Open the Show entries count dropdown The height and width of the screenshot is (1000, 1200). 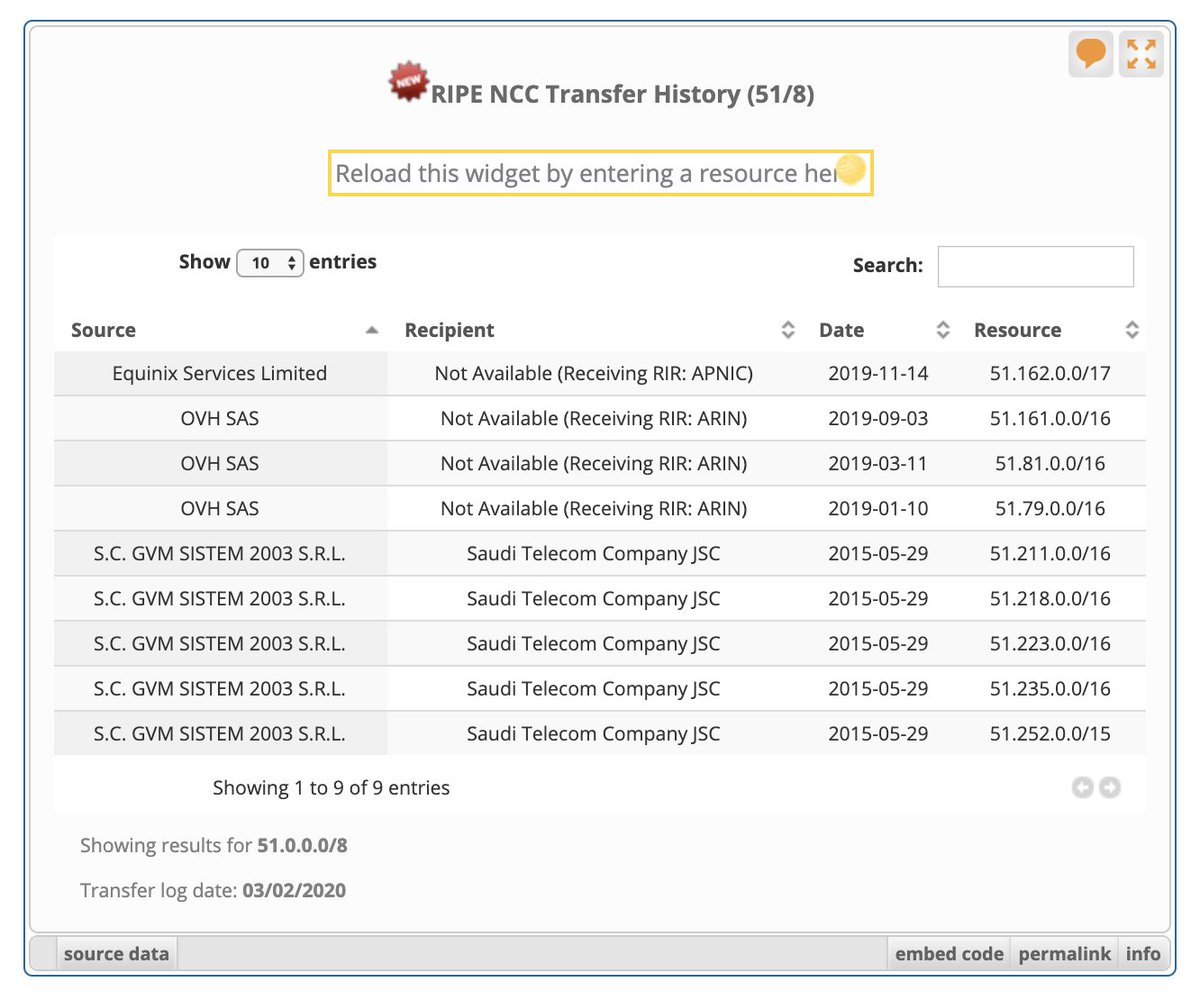270,263
